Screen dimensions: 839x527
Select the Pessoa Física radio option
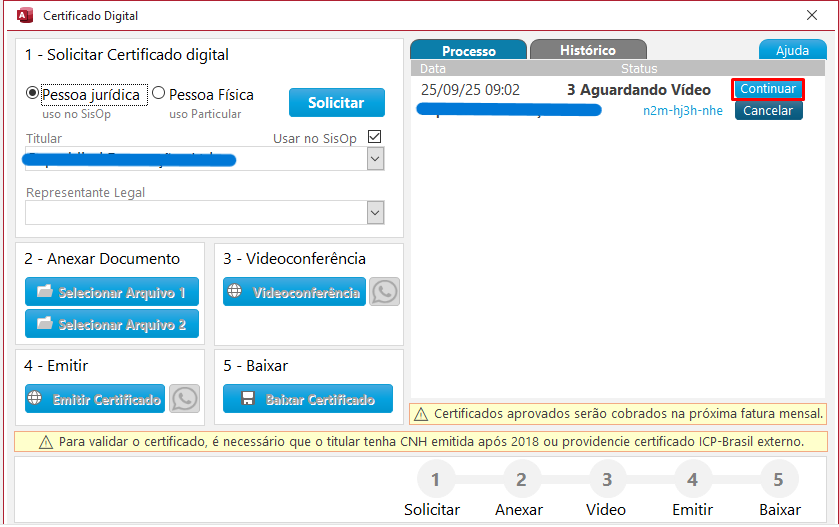tap(159, 95)
